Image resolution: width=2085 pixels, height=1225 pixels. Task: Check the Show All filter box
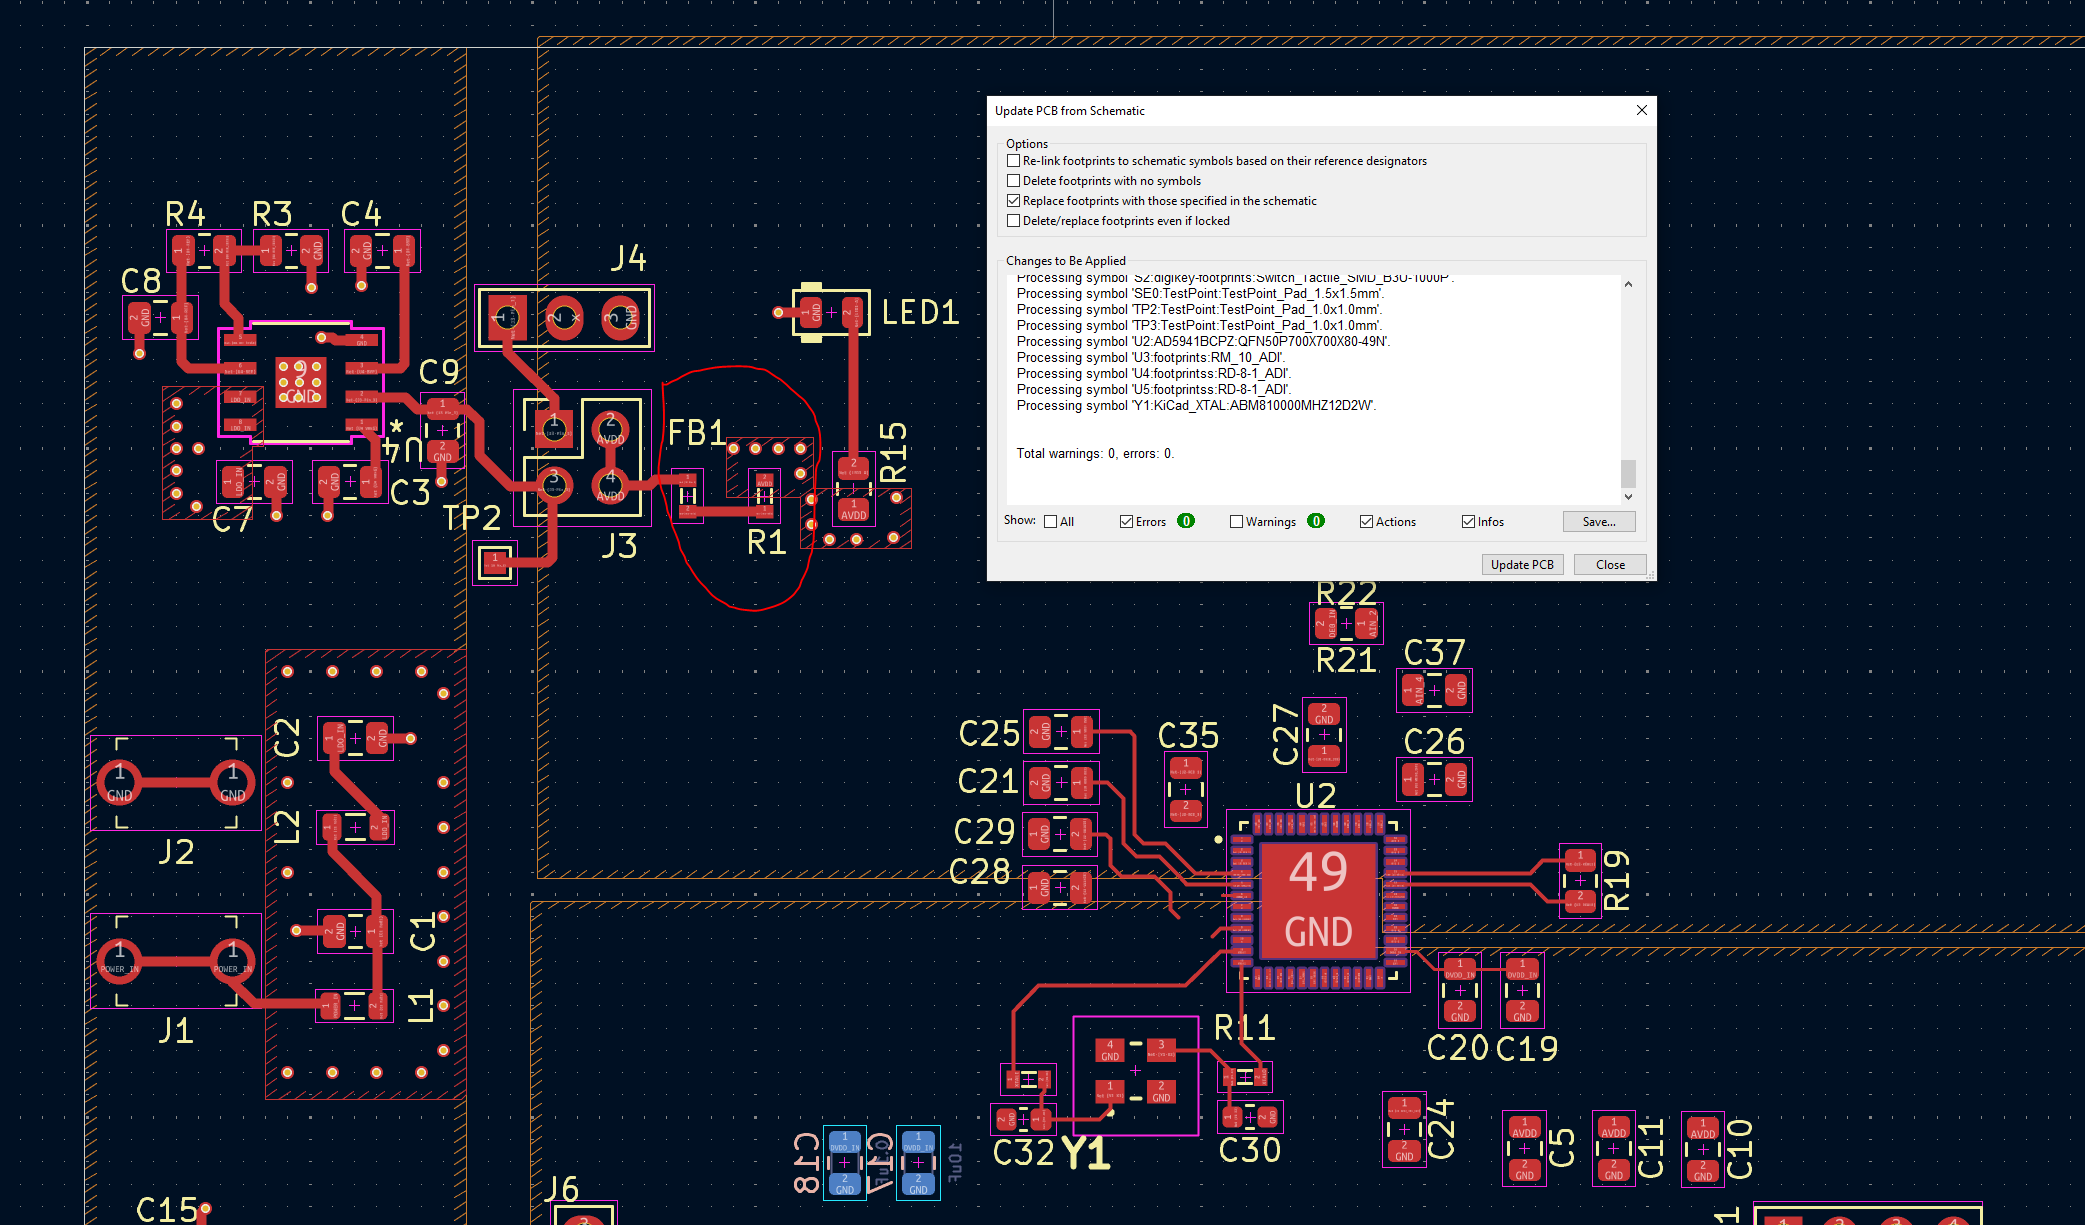pos(1050,522)
